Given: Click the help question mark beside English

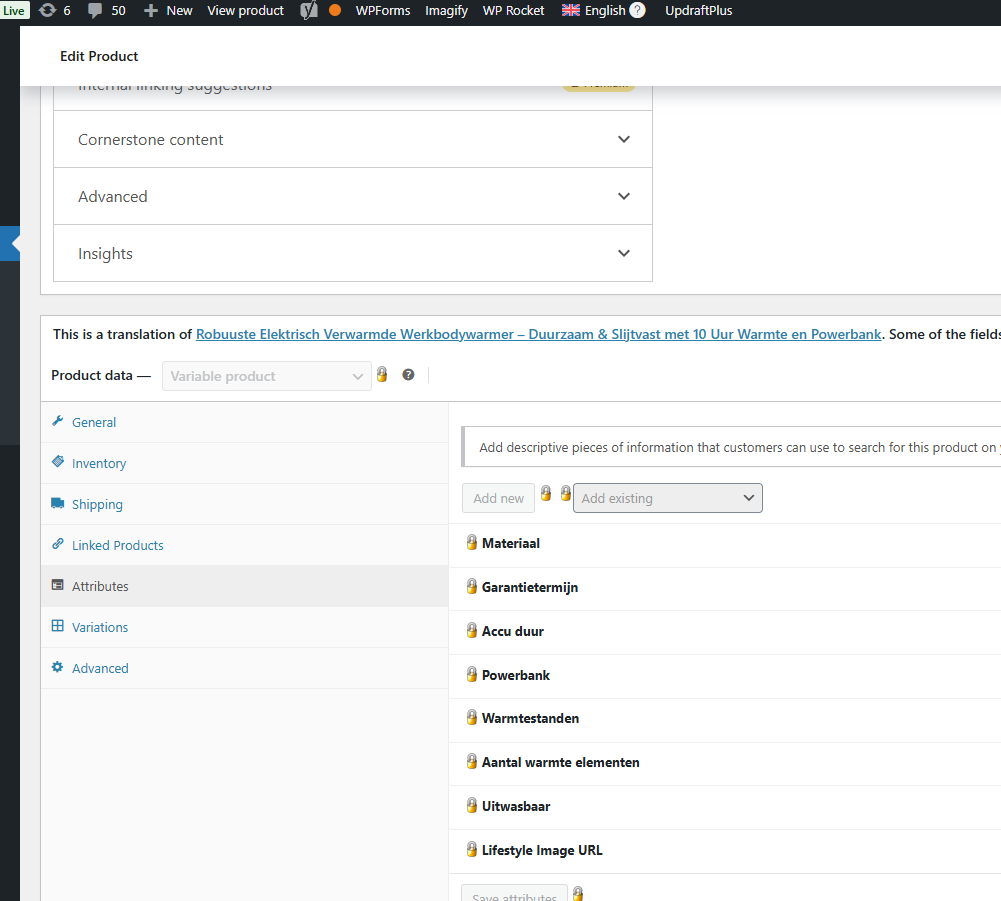Looking at the screenshot, I should pyautogui.click(x=637, y=10).
